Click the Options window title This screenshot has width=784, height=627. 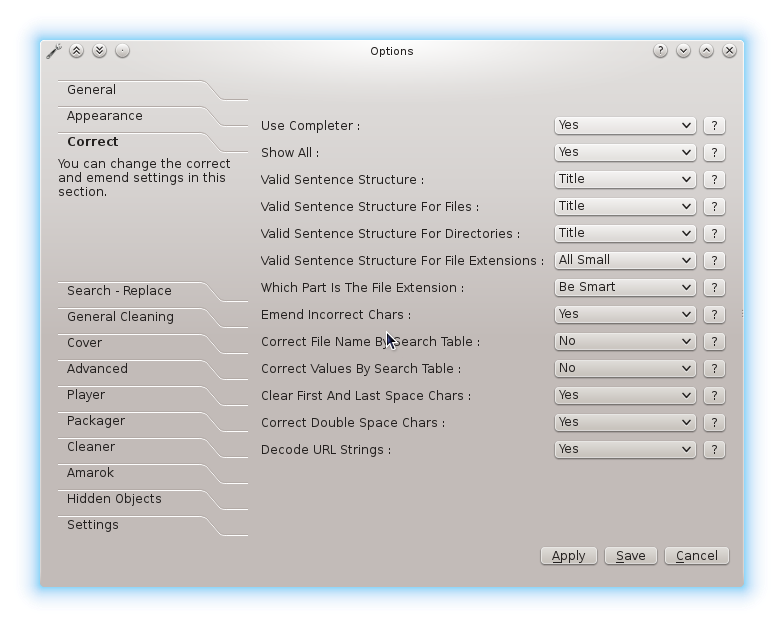[392, 51]
